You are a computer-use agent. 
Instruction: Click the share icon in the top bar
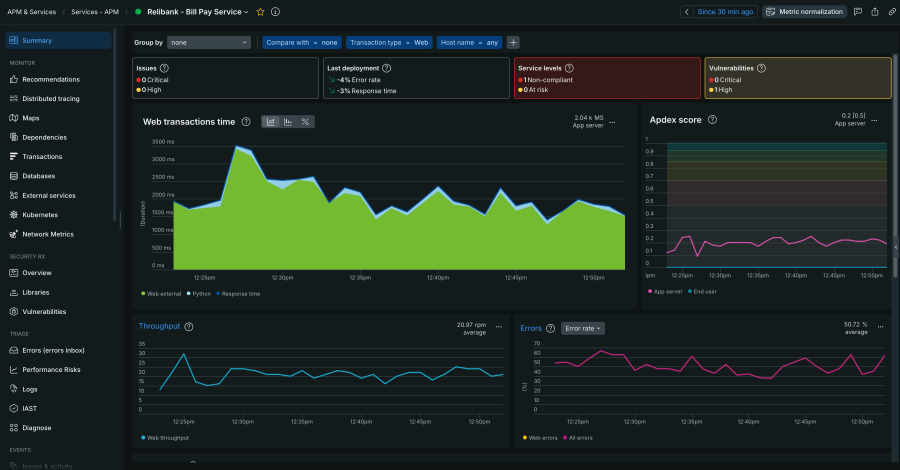[x=875, y=11]
